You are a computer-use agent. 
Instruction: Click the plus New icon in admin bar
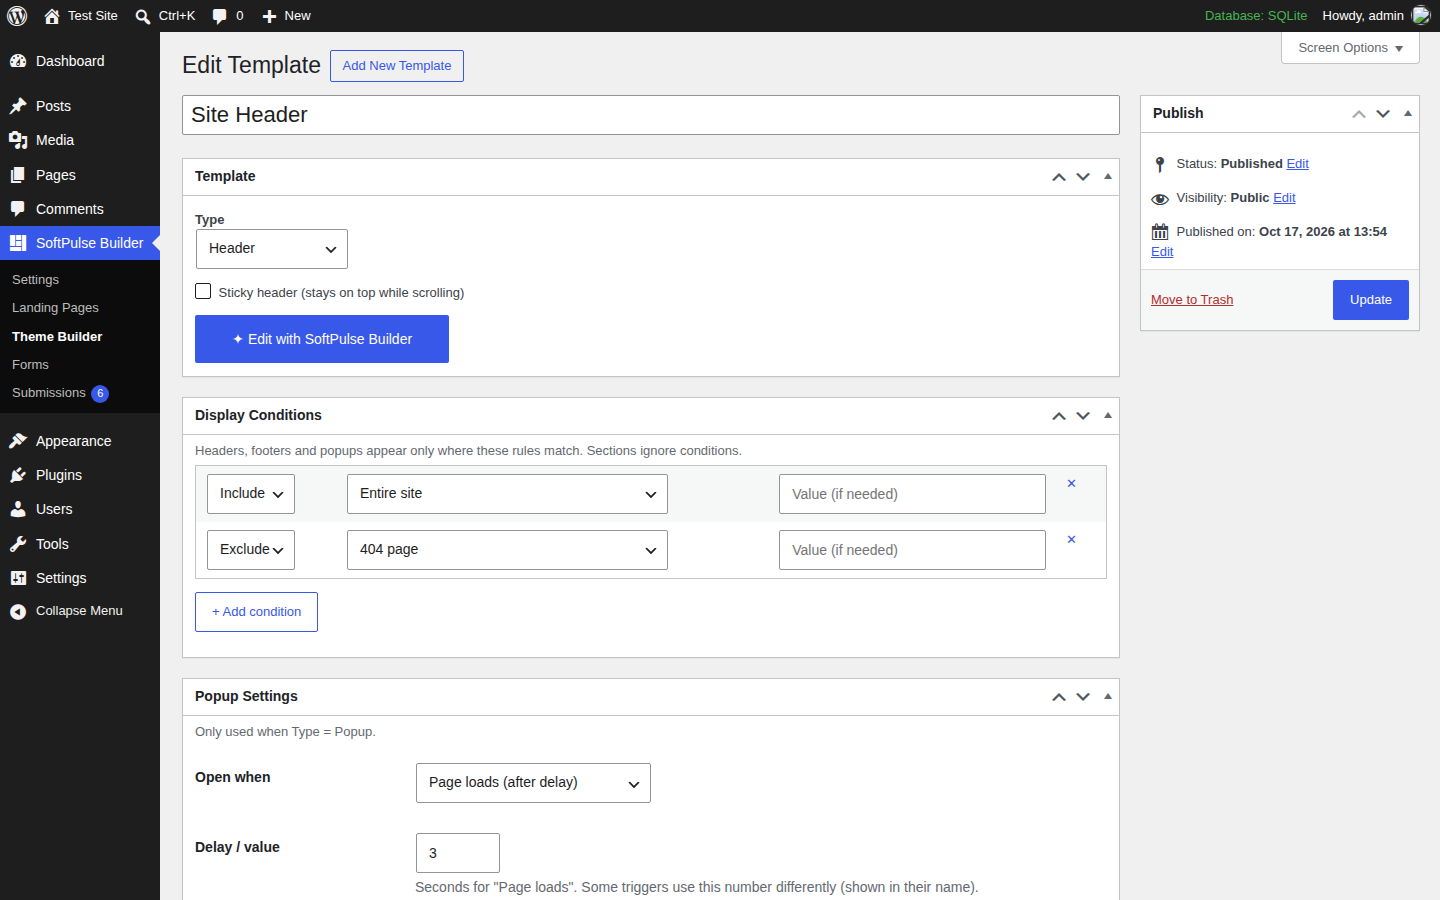click(269, 16)
